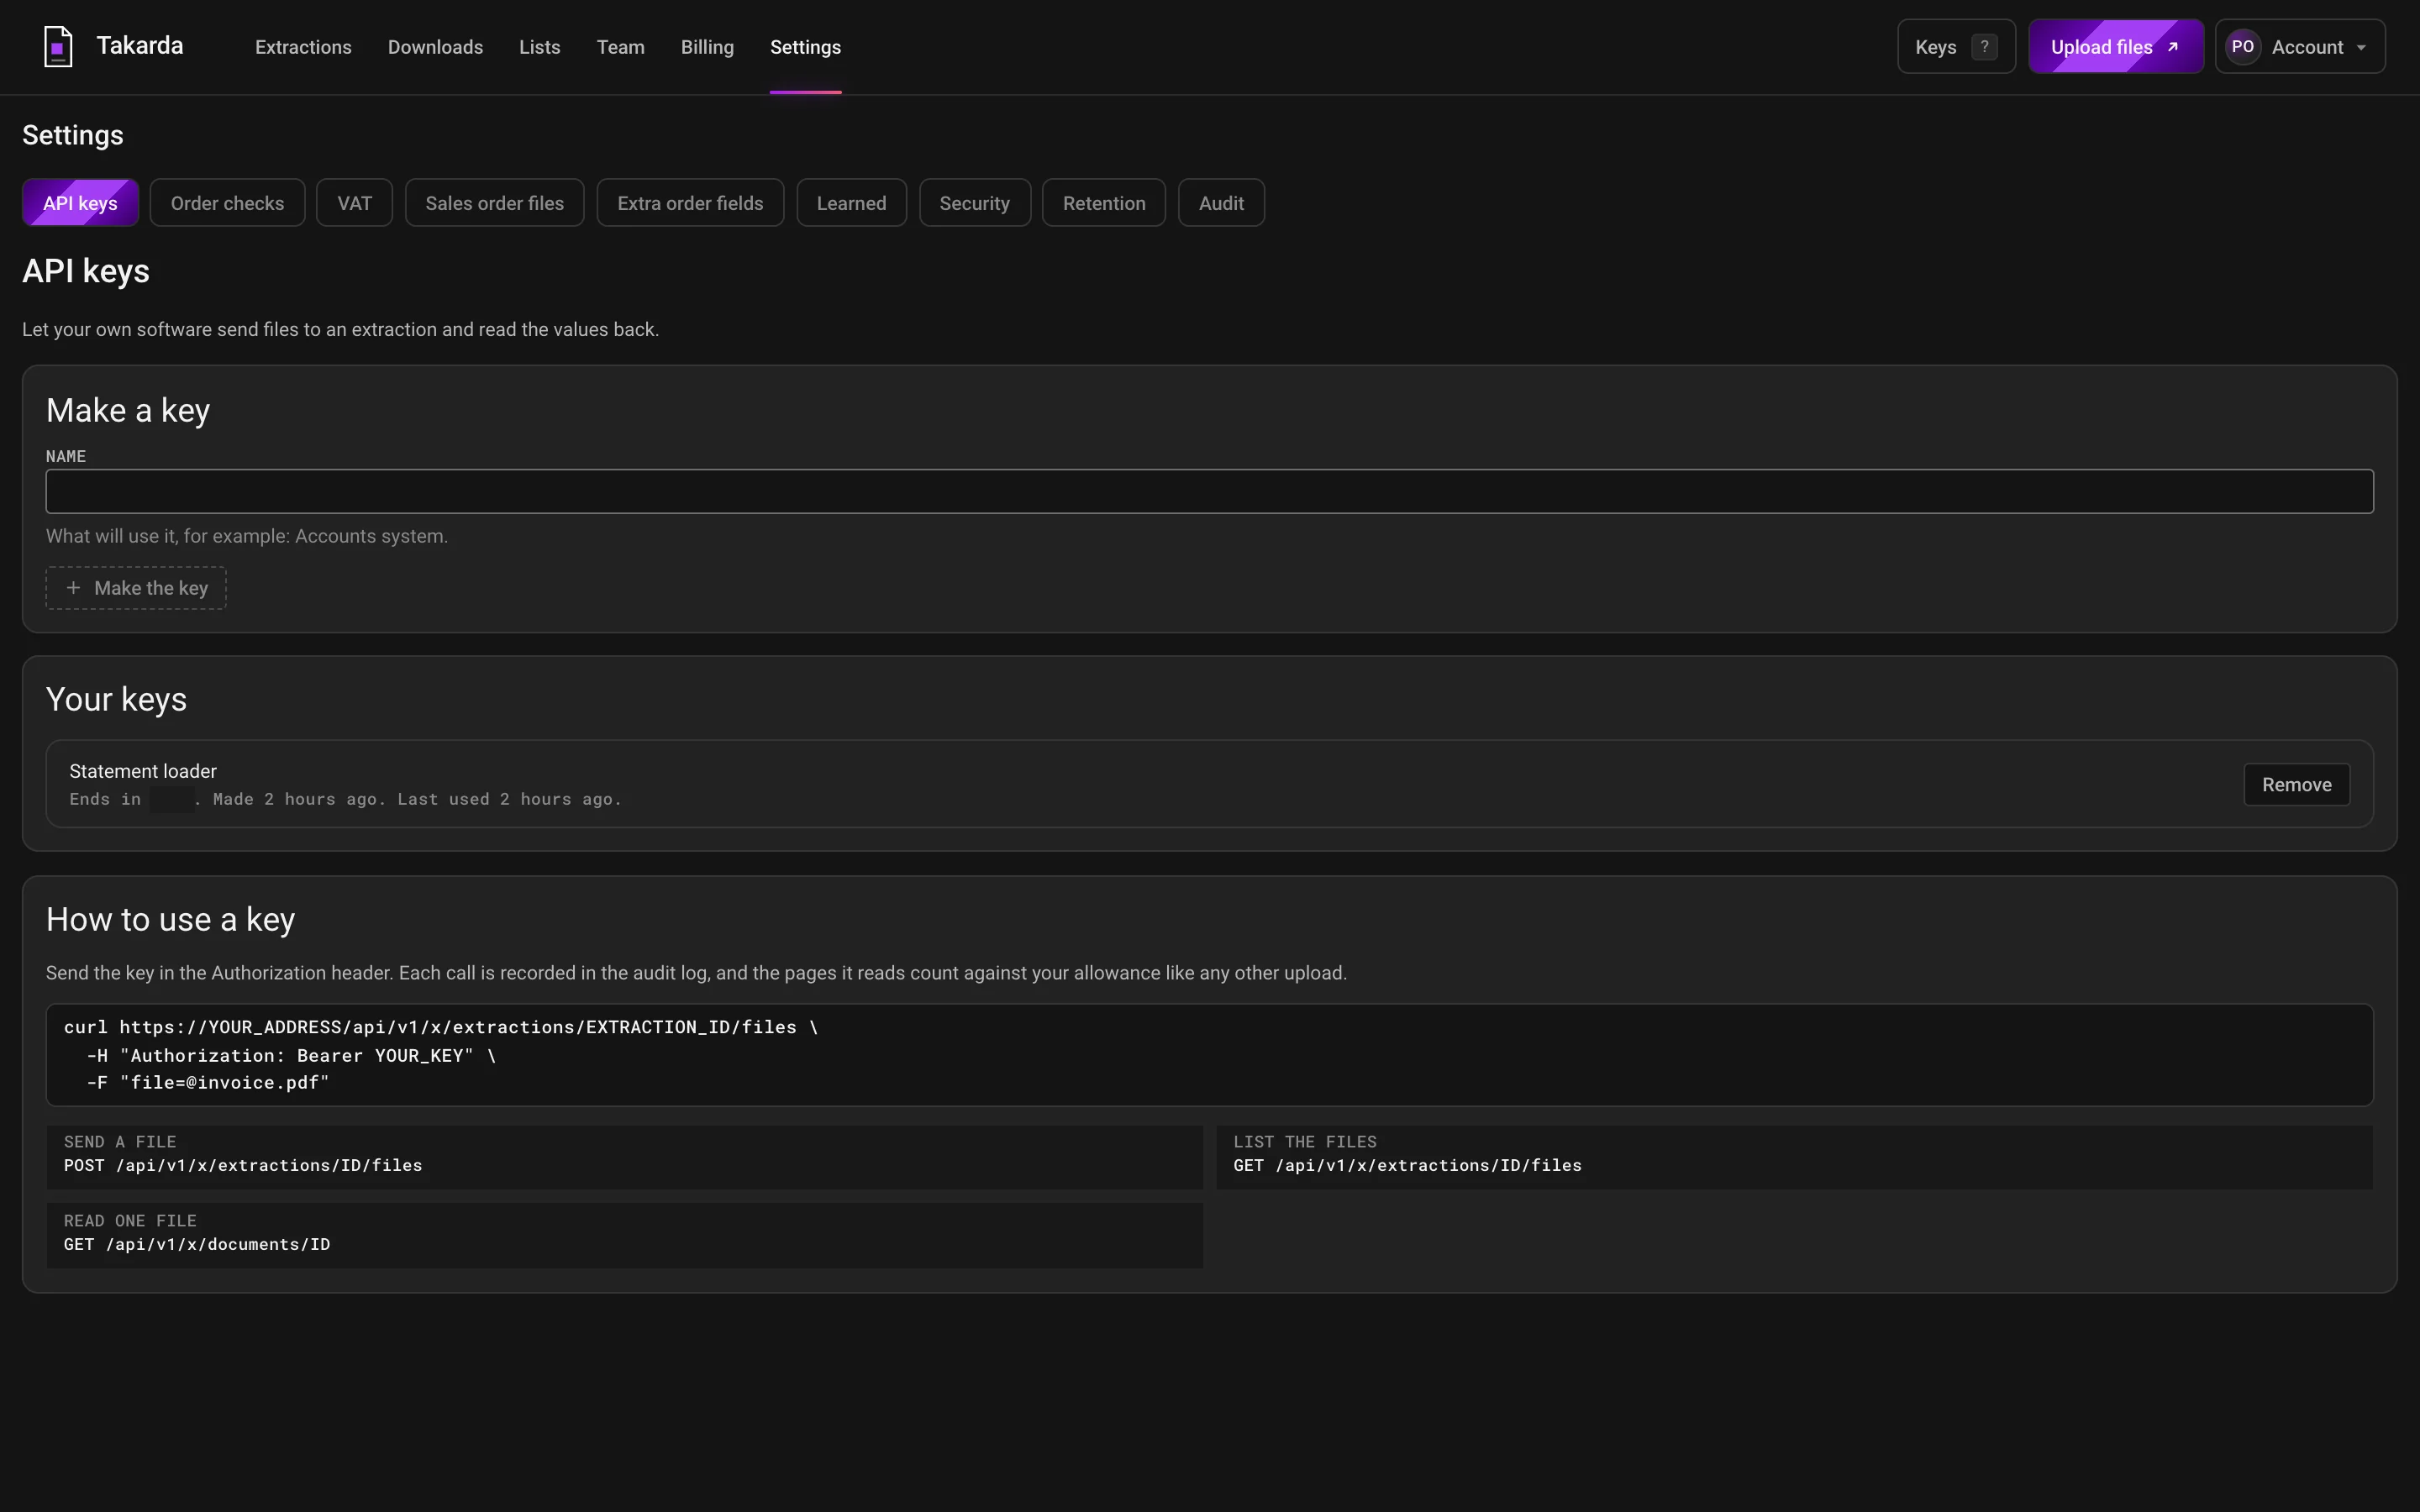
Task: Click the 'Let your own software' description line
Action: [340, 330]
